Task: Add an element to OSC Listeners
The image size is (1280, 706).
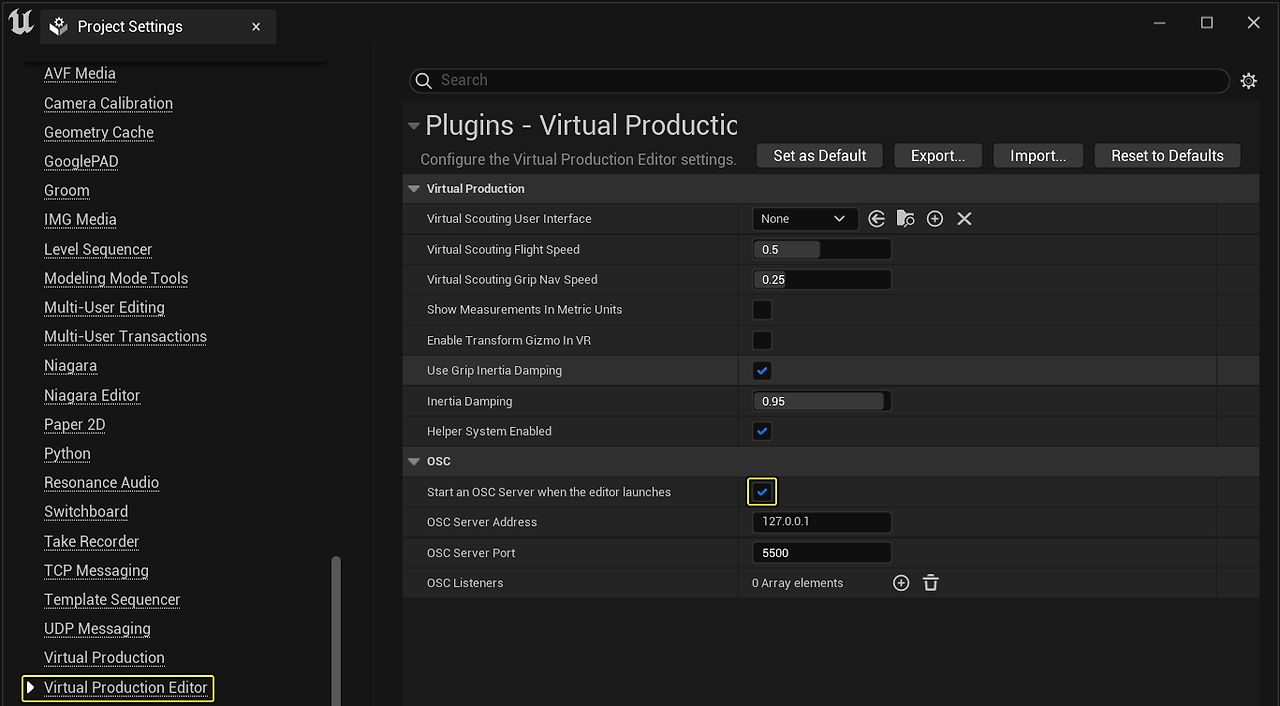Action: (901, 583)
